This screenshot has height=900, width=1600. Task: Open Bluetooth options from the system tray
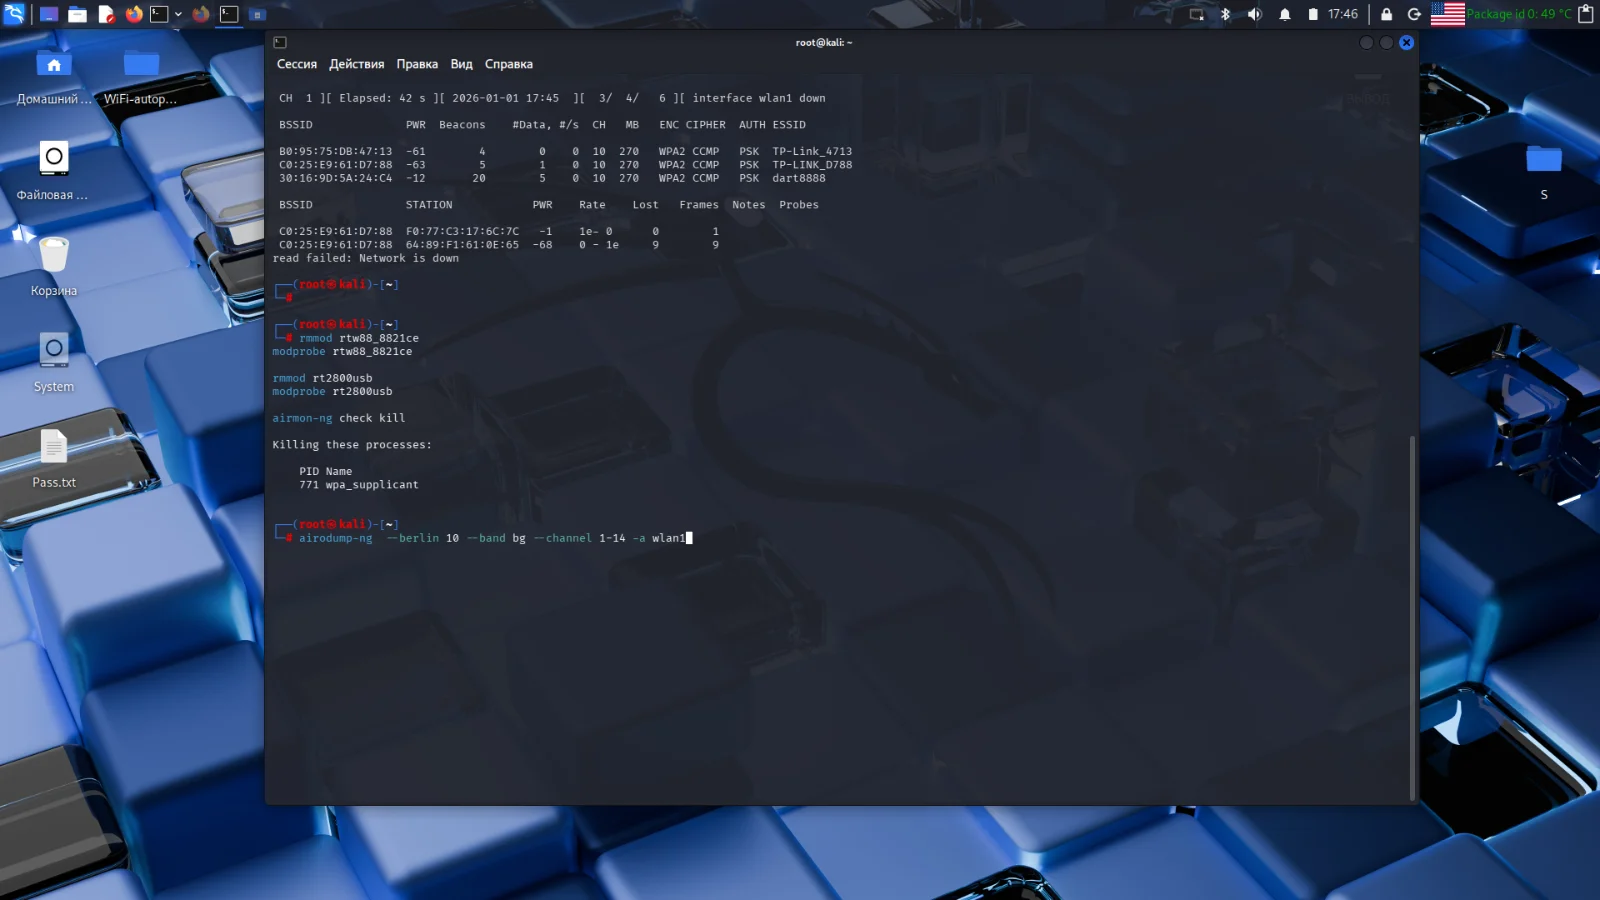coord(1226,14)
